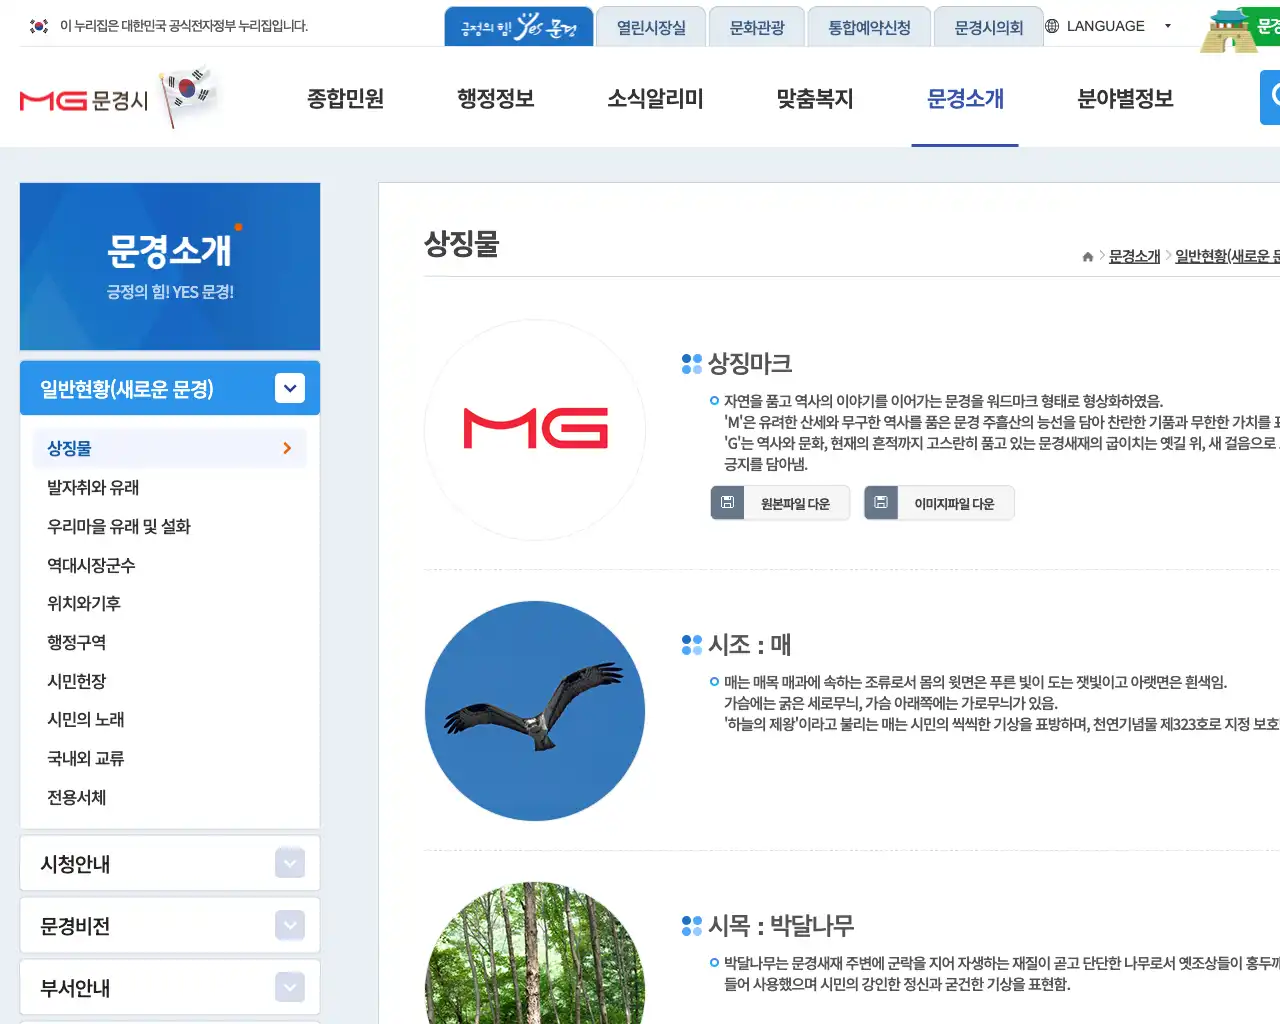This screenshot has height=1024, width=1280.
Task: Follow the 일반현황 breadcrumb link
Action: pyautogui.click(x=1227, y=256)
